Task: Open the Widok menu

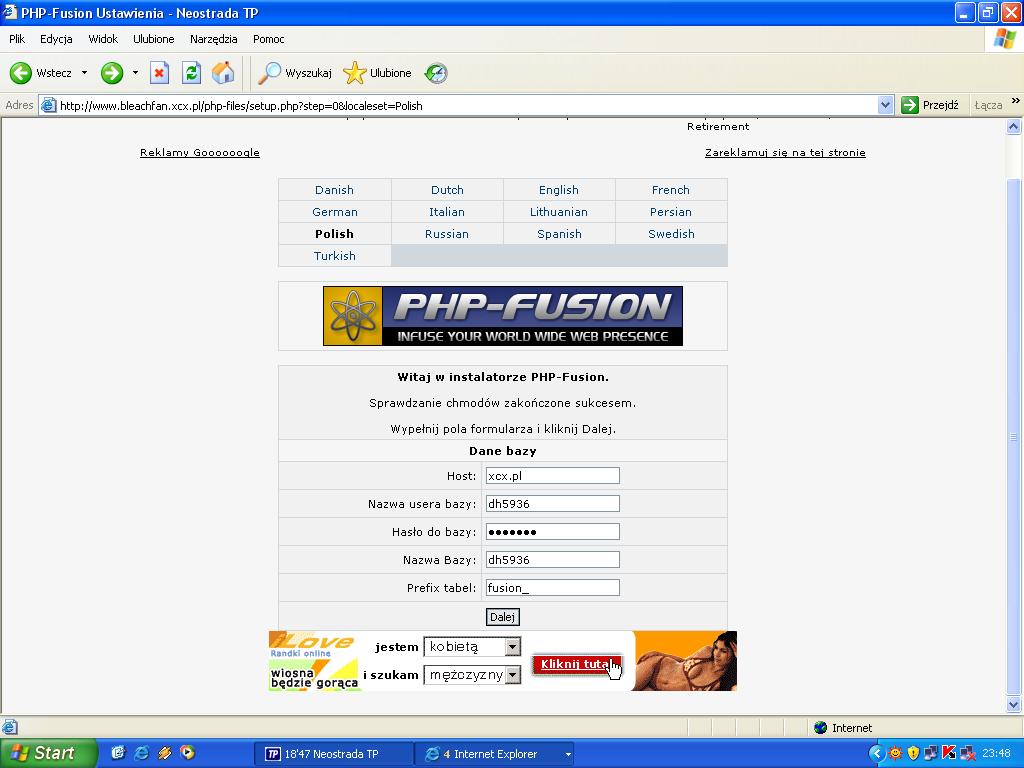Action: pyautogui.click(x=103, y=39)
